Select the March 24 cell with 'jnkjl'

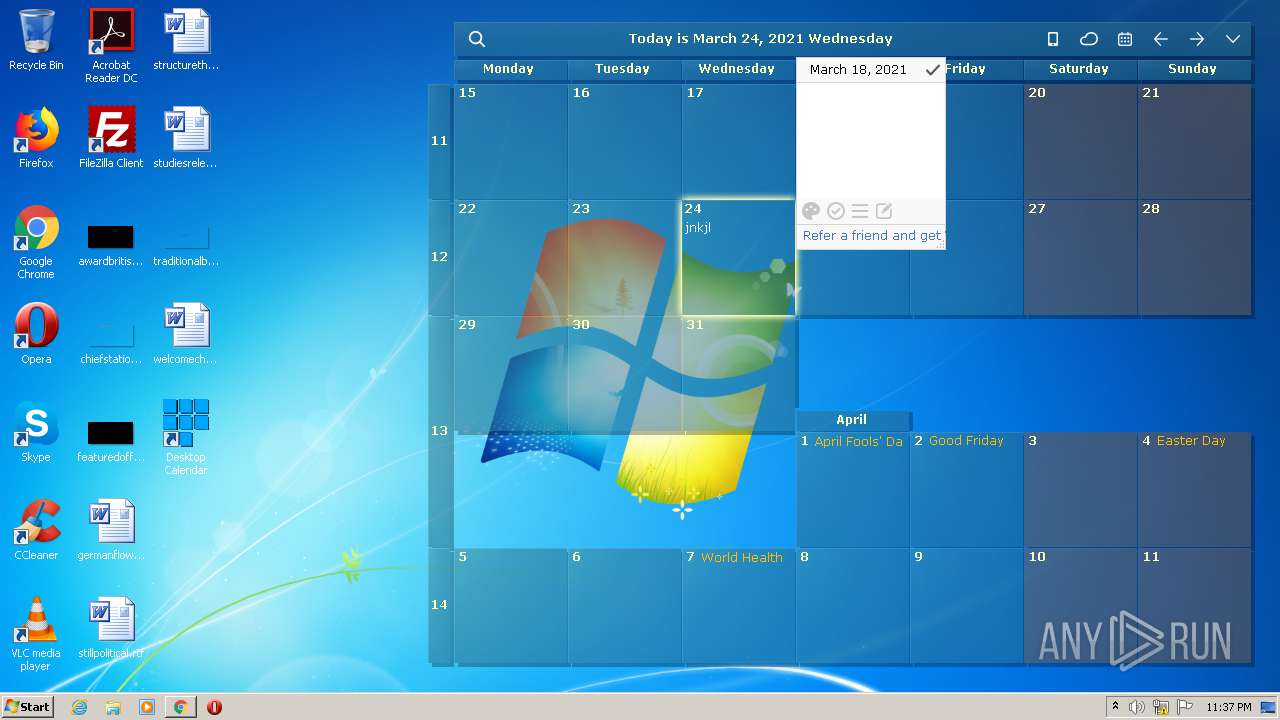tap(739, 258)
